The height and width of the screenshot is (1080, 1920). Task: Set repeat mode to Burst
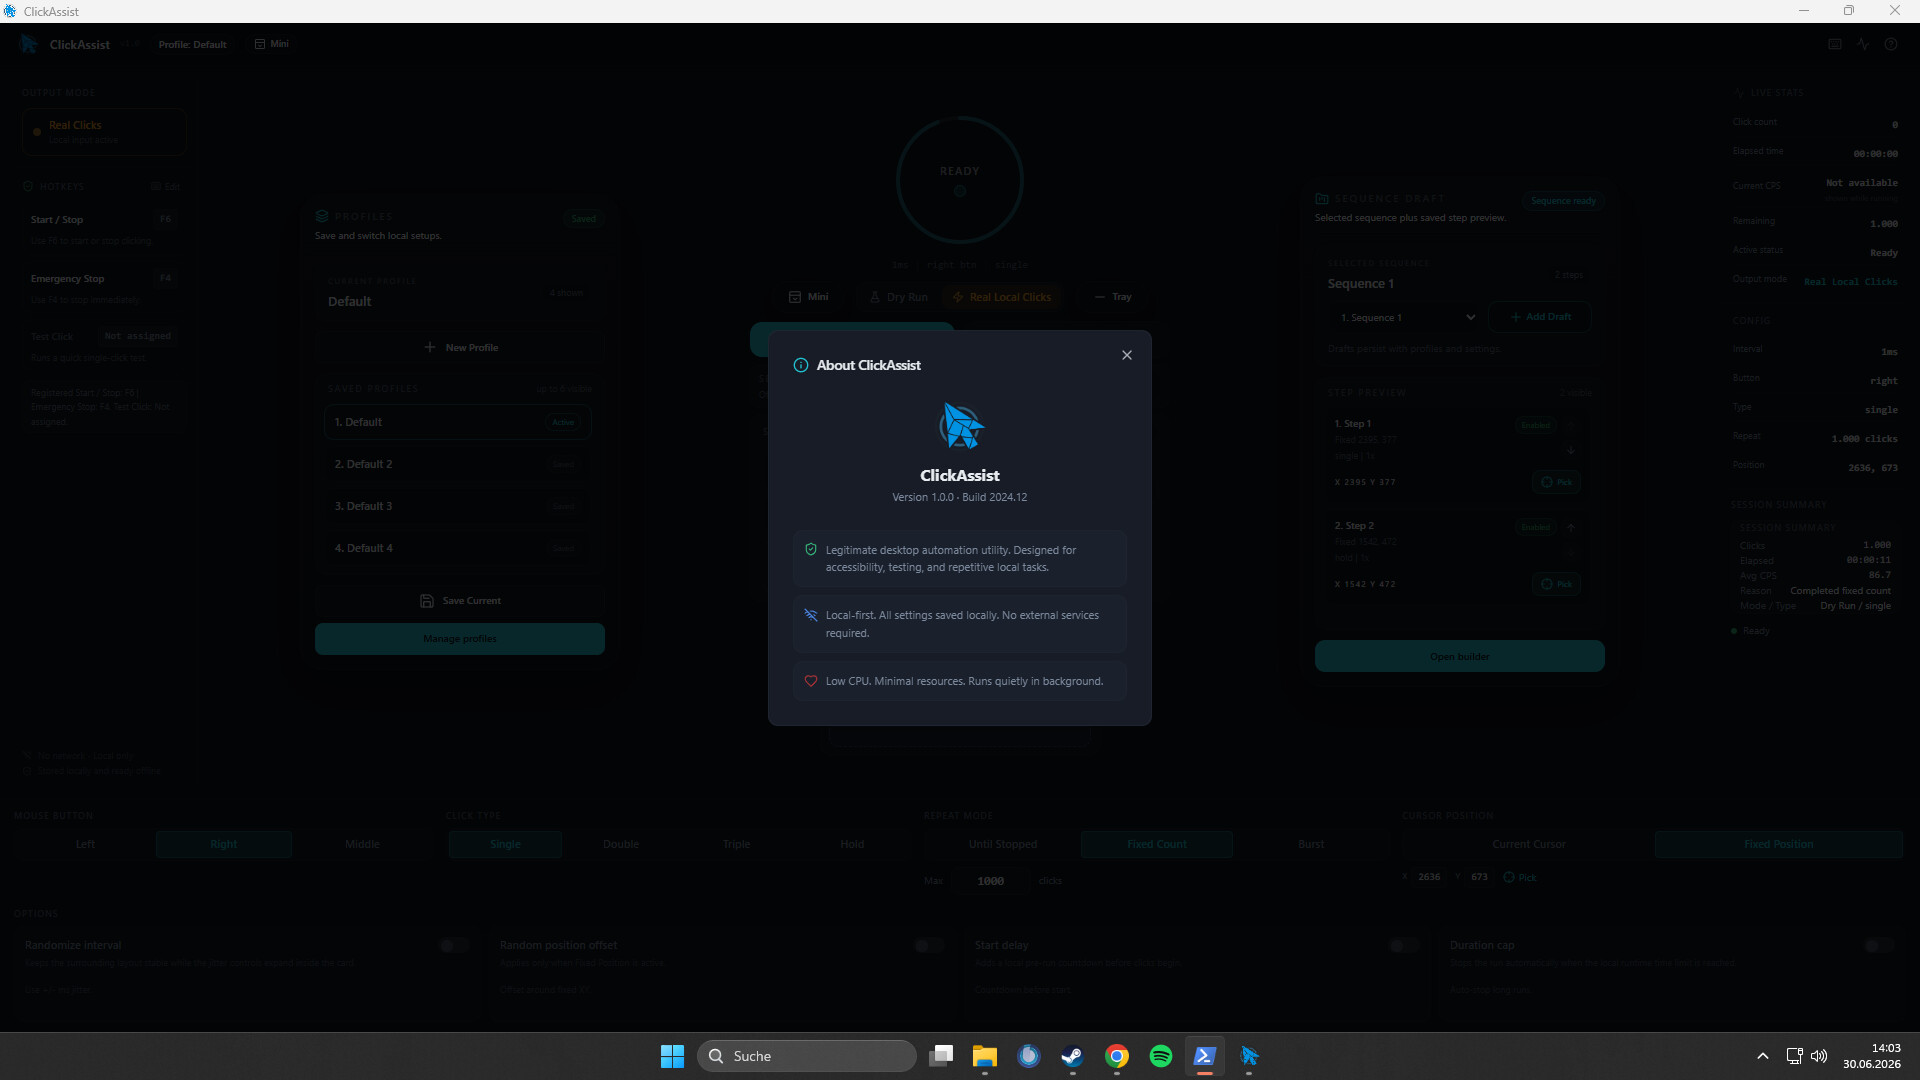click(x=1311, y=844)
